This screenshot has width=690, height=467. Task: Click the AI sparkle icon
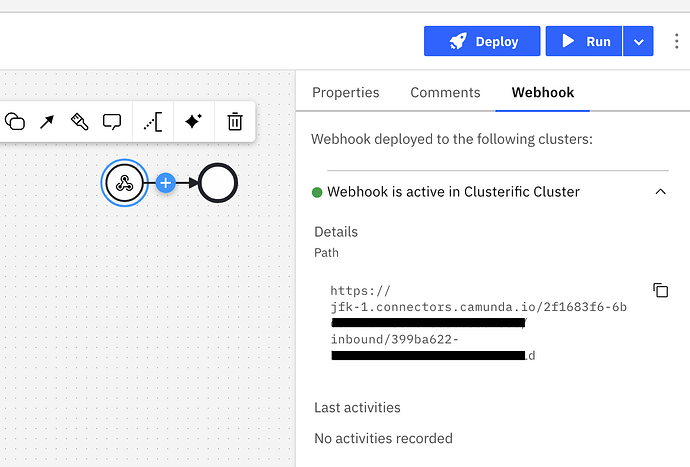pos(194,121)
